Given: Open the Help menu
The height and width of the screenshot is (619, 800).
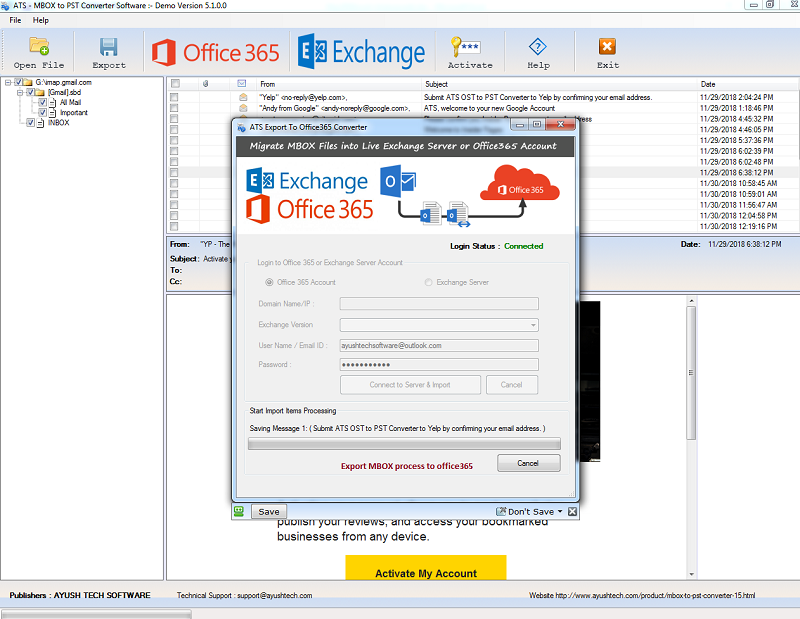Looking at the screenshot, I should tap(41, 20).
